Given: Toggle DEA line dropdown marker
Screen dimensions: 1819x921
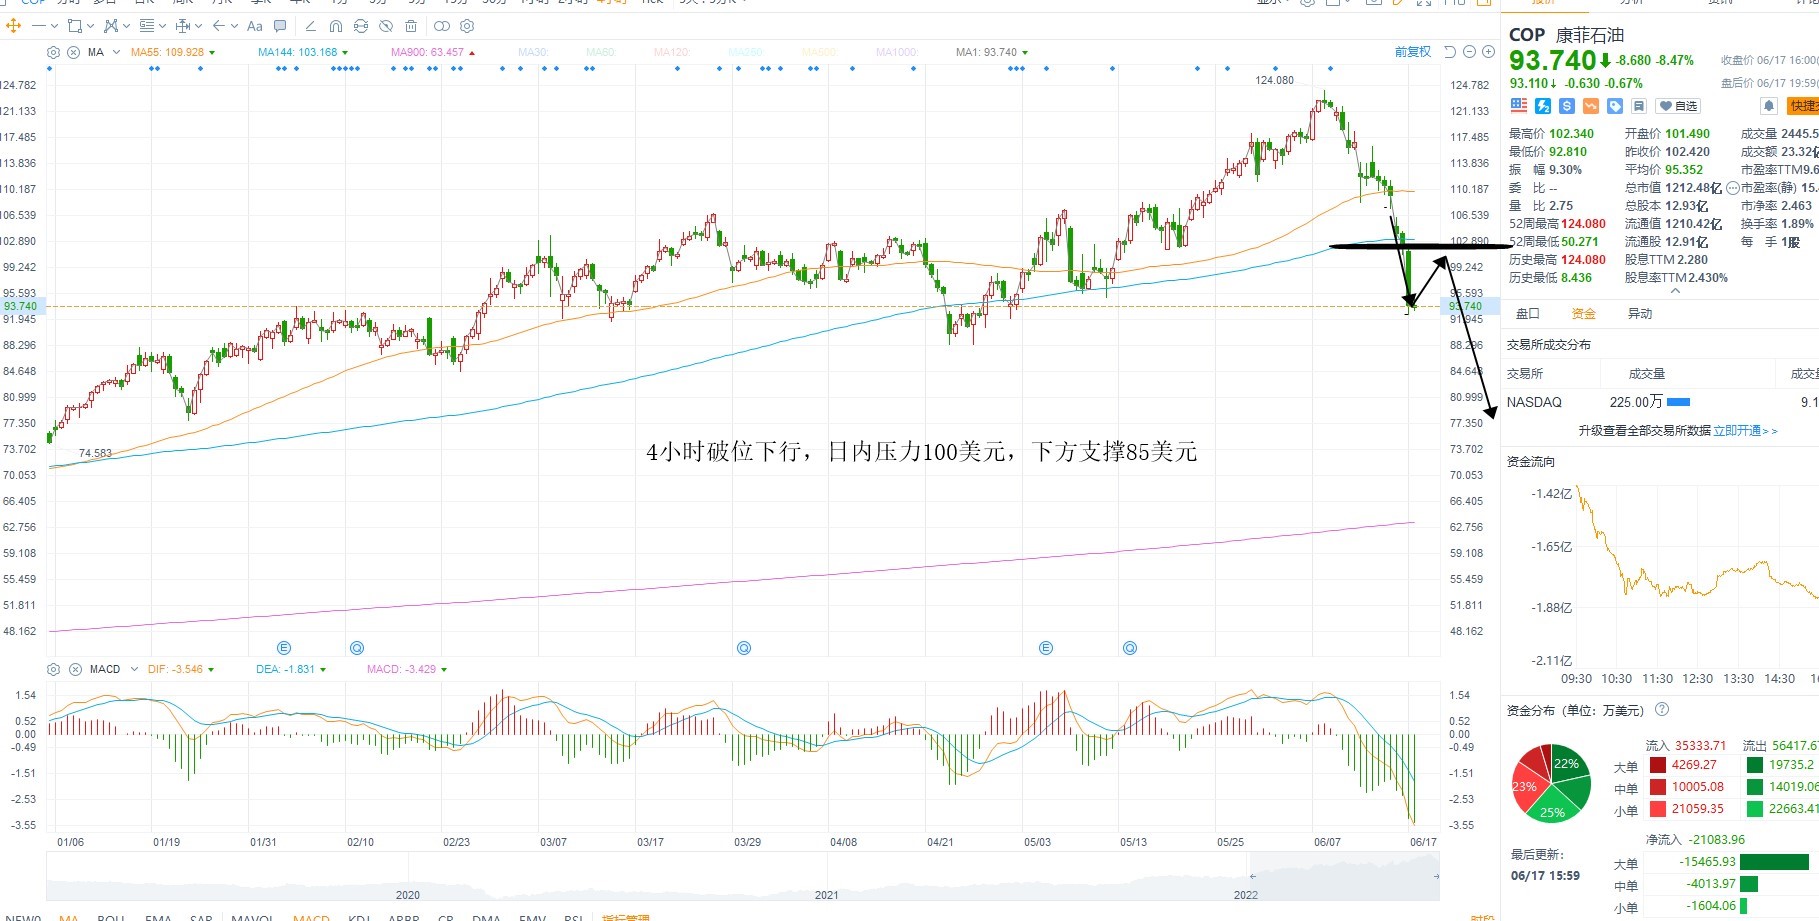Looking at the screenshot, I should click(x=323, y=669).
